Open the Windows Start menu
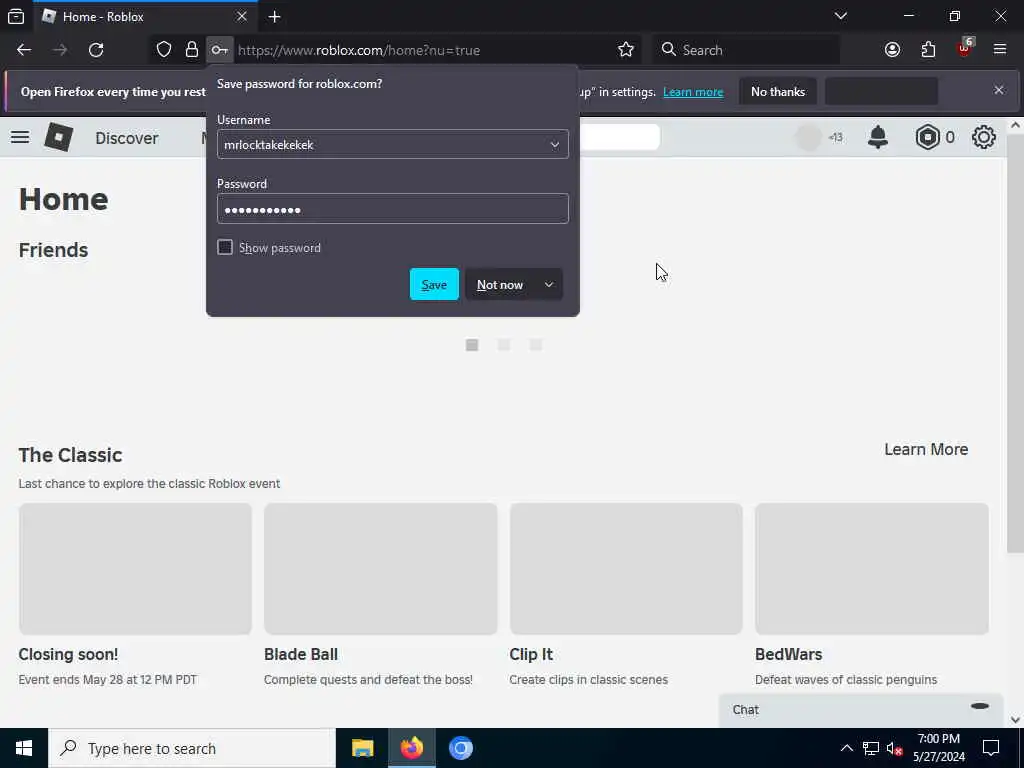 [x=24, y=748]
